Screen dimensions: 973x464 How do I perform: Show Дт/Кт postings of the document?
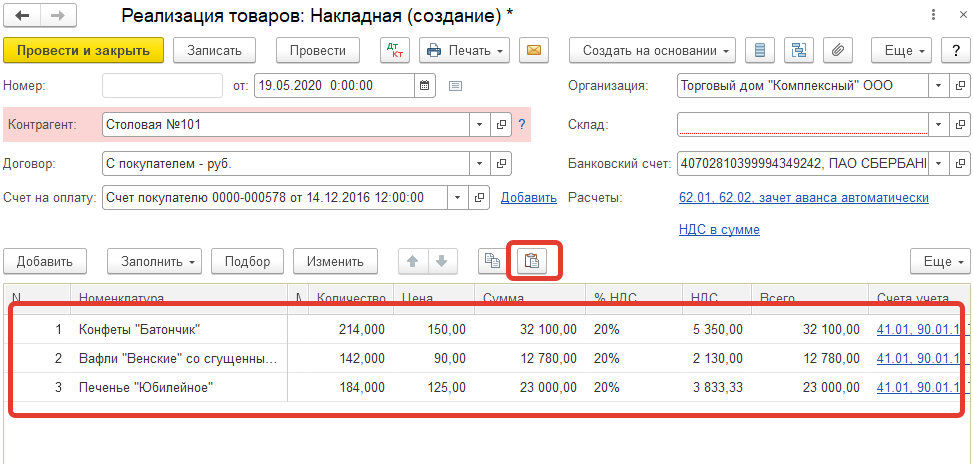tap(395, 51)
